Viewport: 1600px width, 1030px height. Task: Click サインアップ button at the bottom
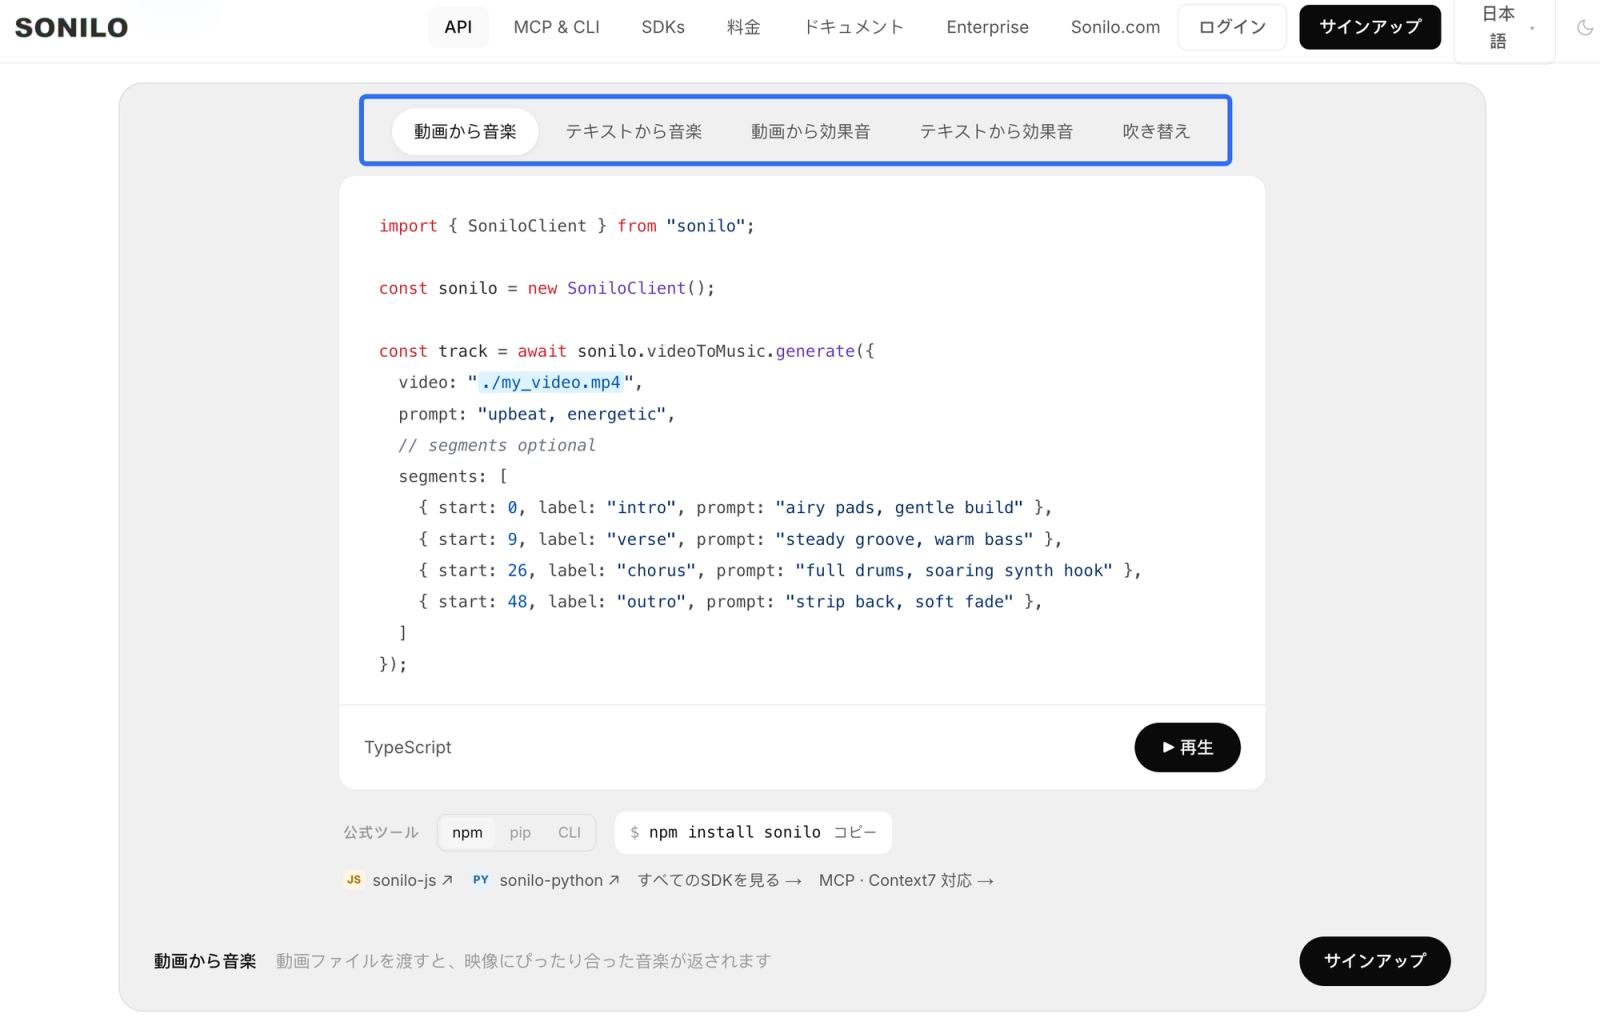click(1375, 961)
